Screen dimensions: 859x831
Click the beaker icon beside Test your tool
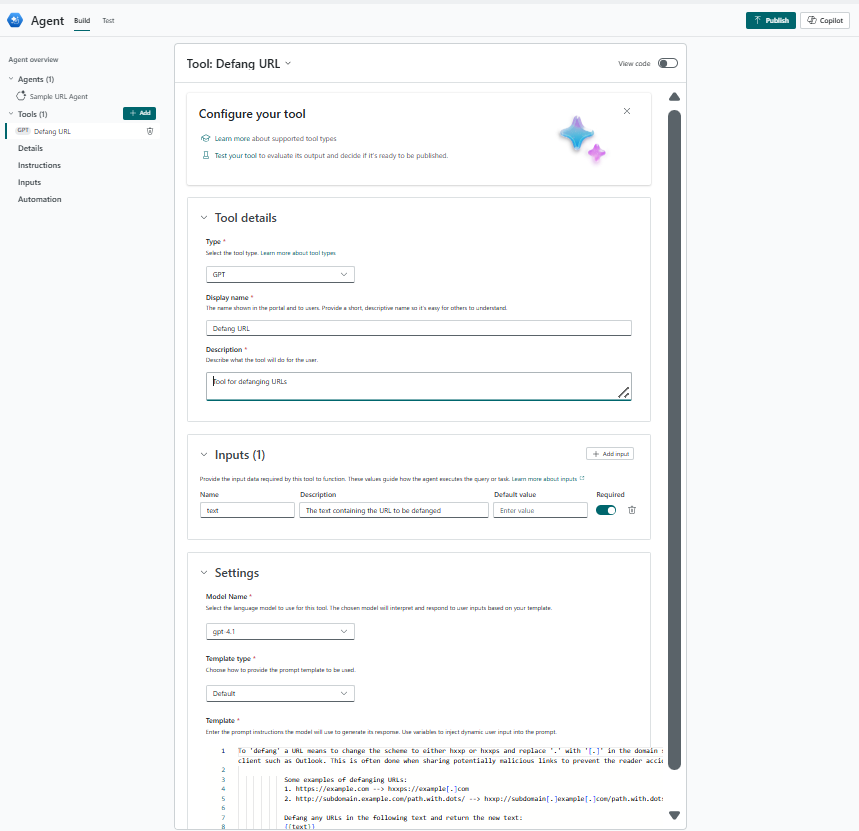[x=205, y=155]
